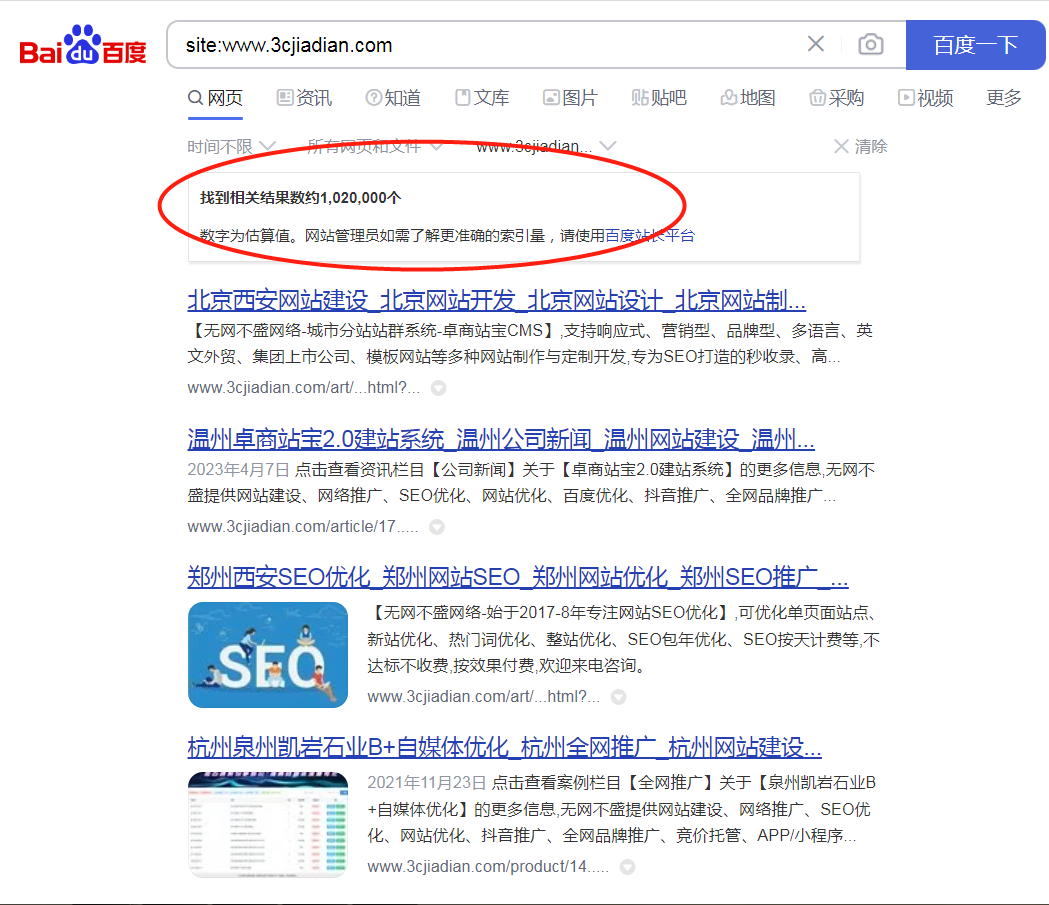
Task: Expand the 时间不限 time filter dropdown
Action: pyautogui.click(x=231, y=146)
